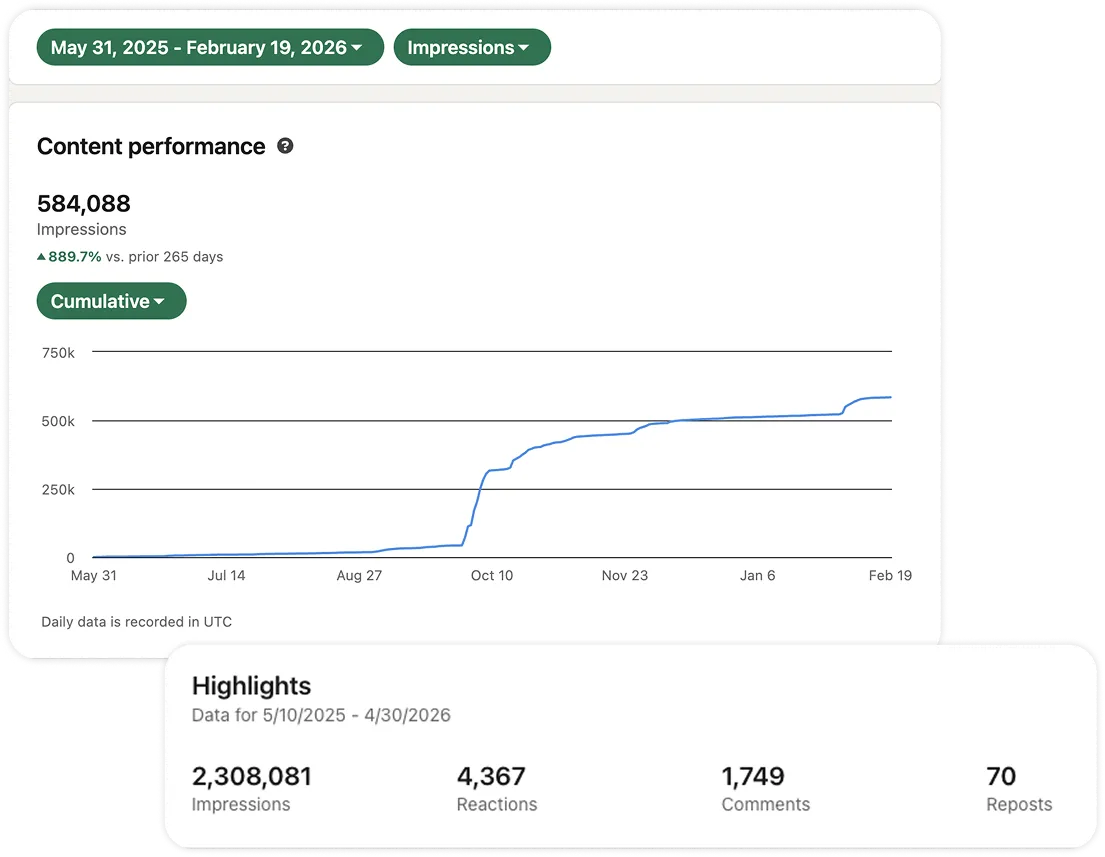This screenshot has height=857, width=1105.
Task: Click the Feb 19 axis date label
Action: (x=890, y=575)
